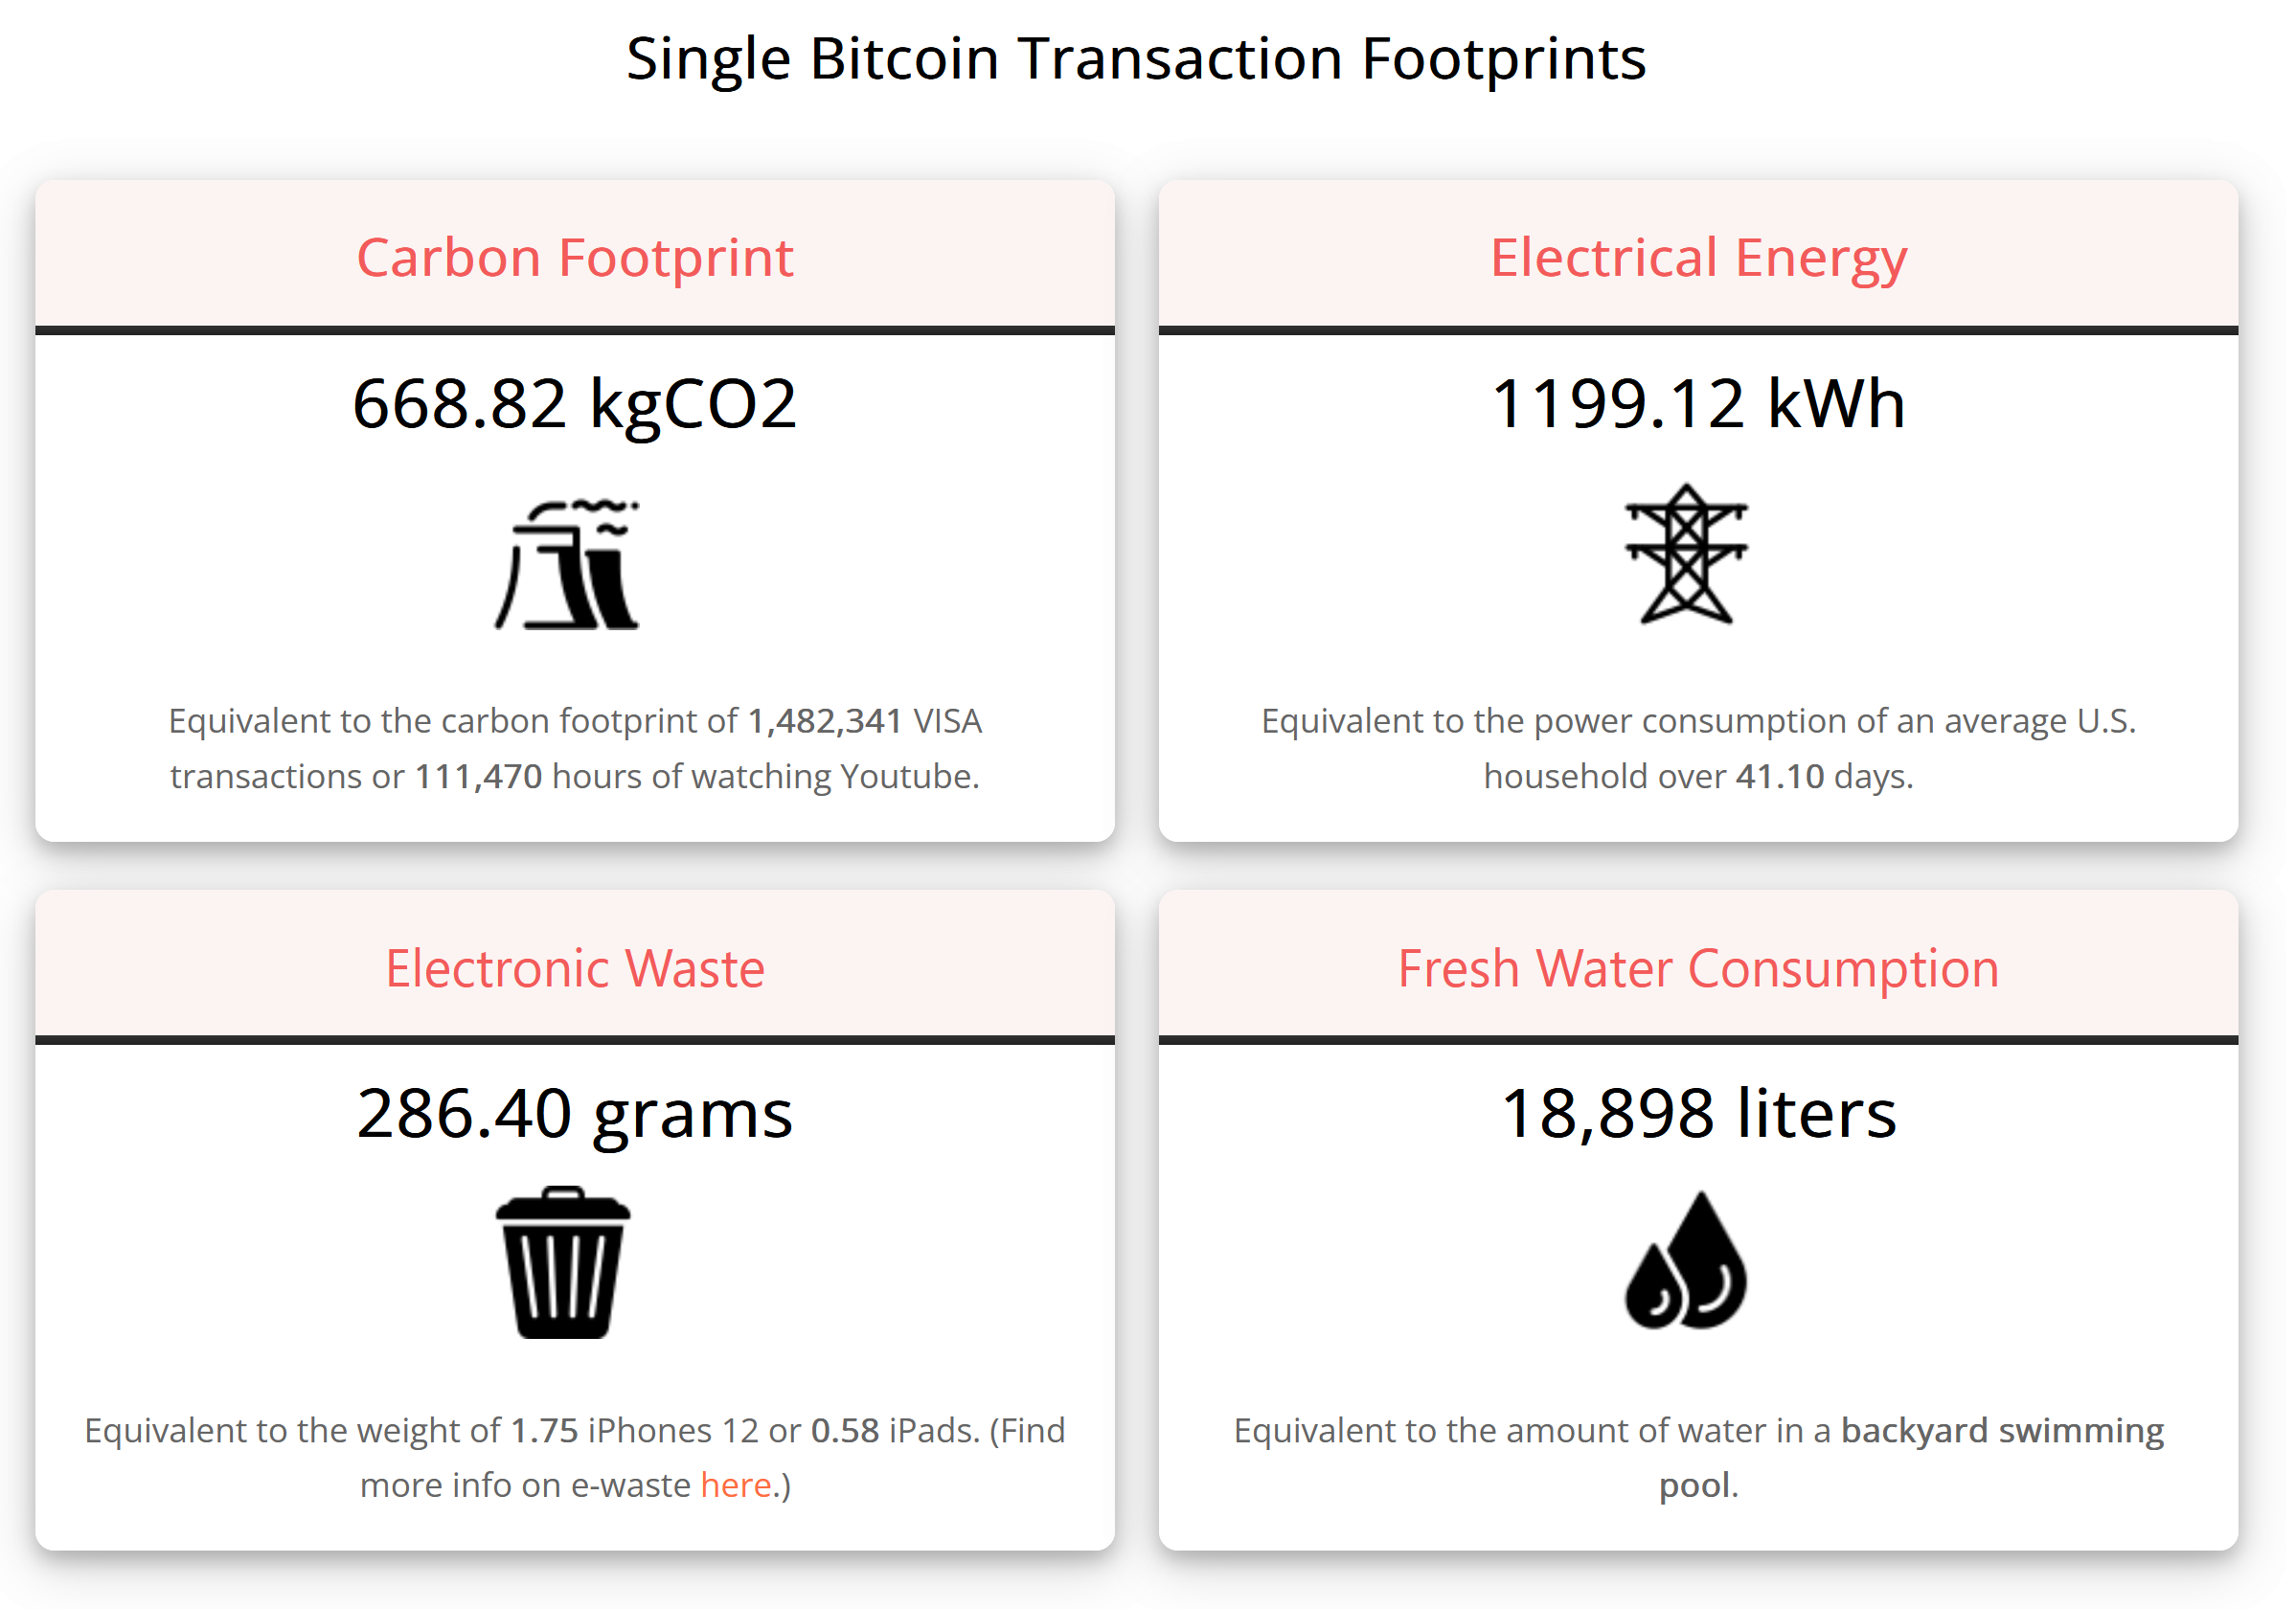Click the trash bin icon
2296x1609 pixels.
click(x=564, y=1264)
